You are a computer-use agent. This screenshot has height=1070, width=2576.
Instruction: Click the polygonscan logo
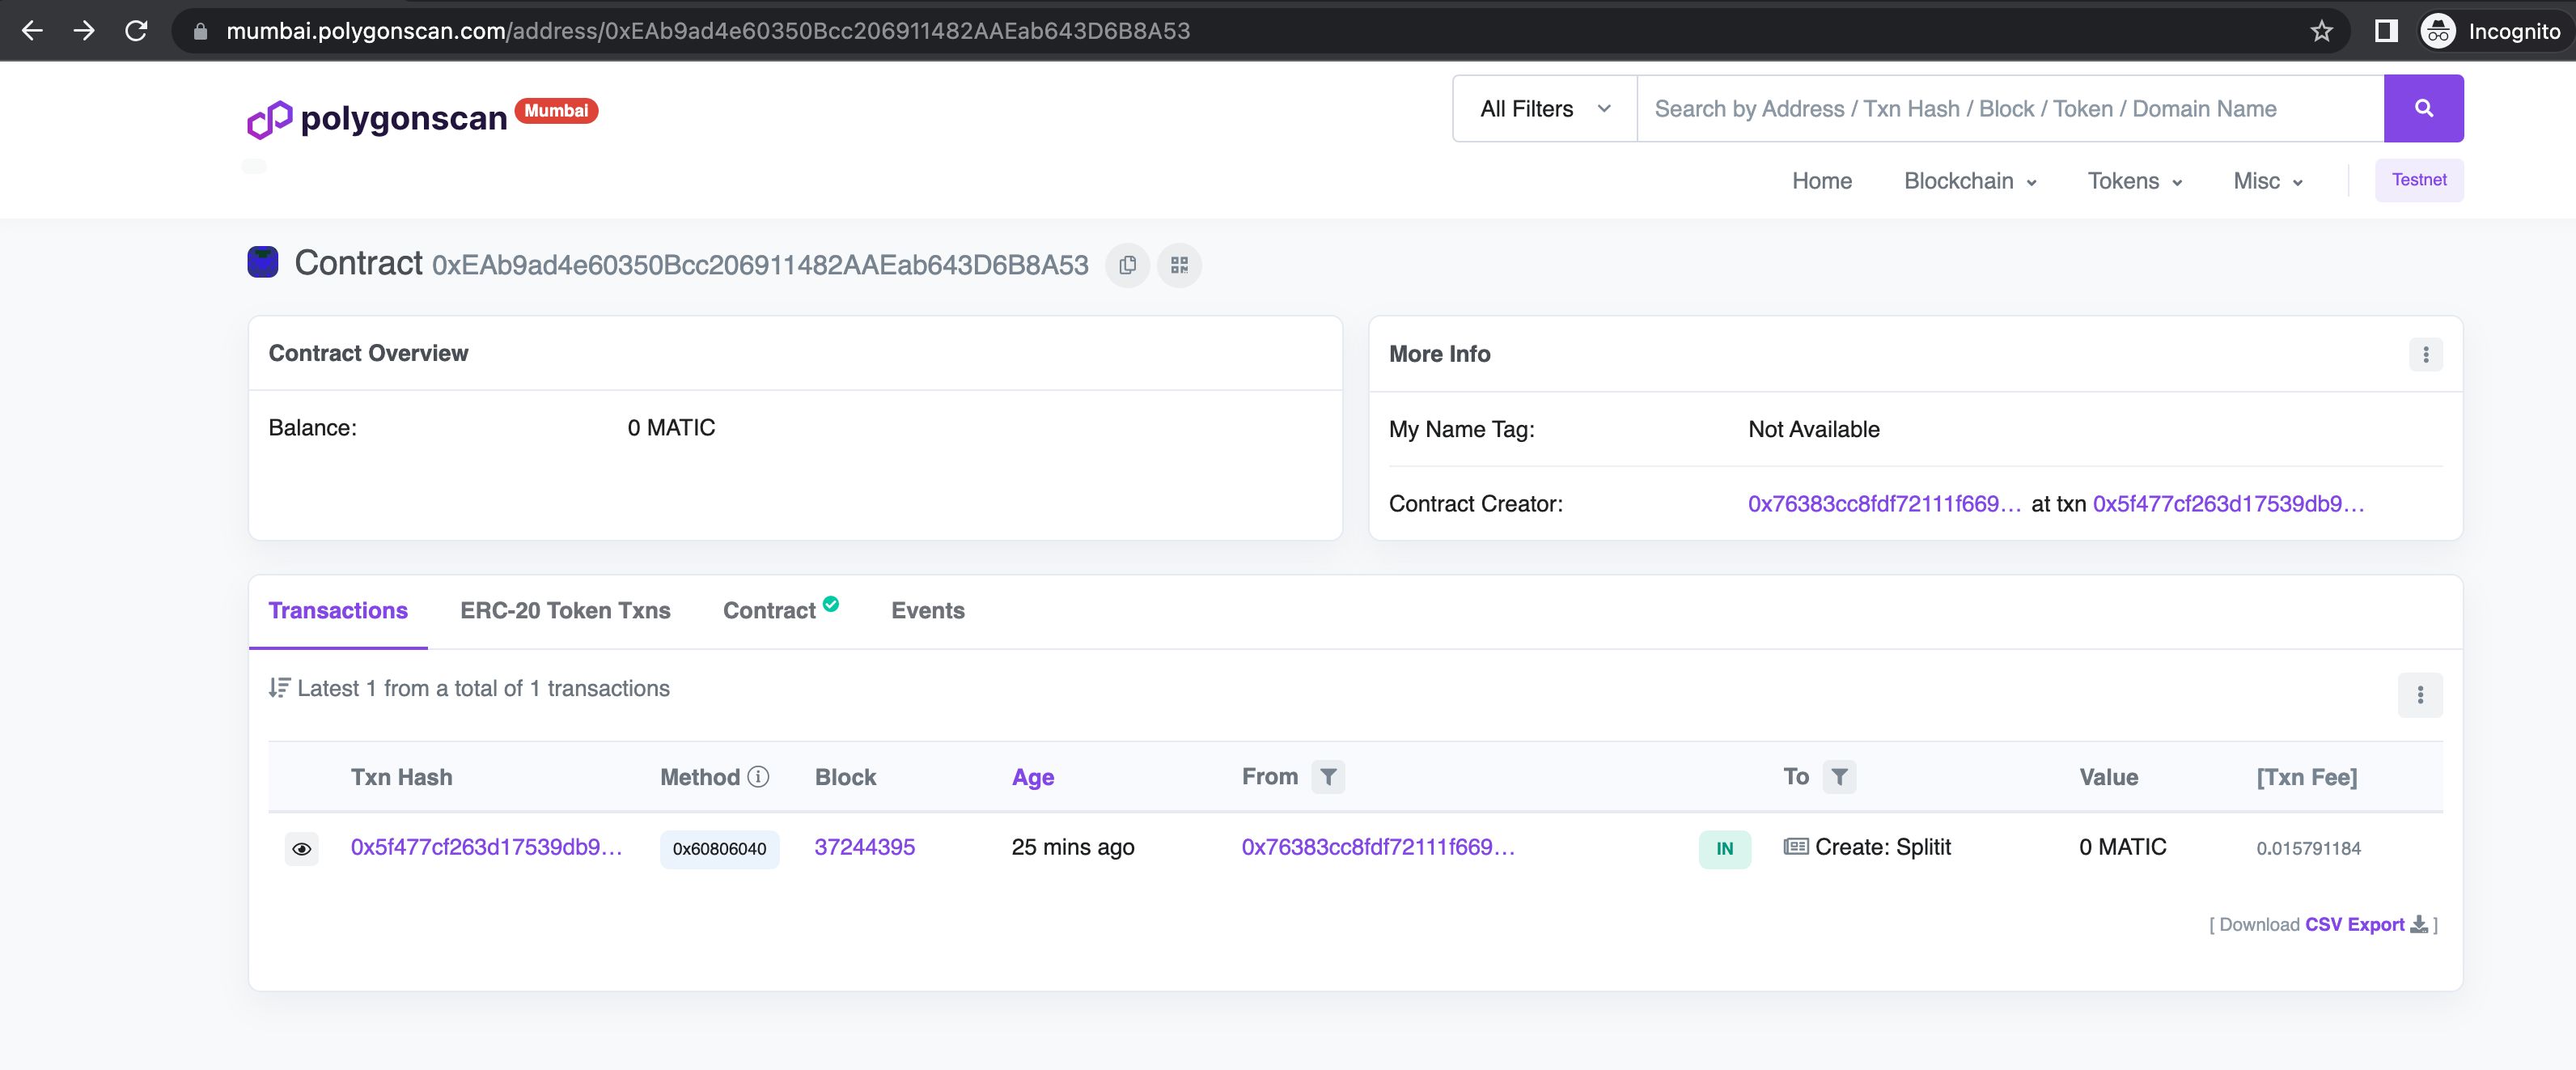(x=377, y=118)
